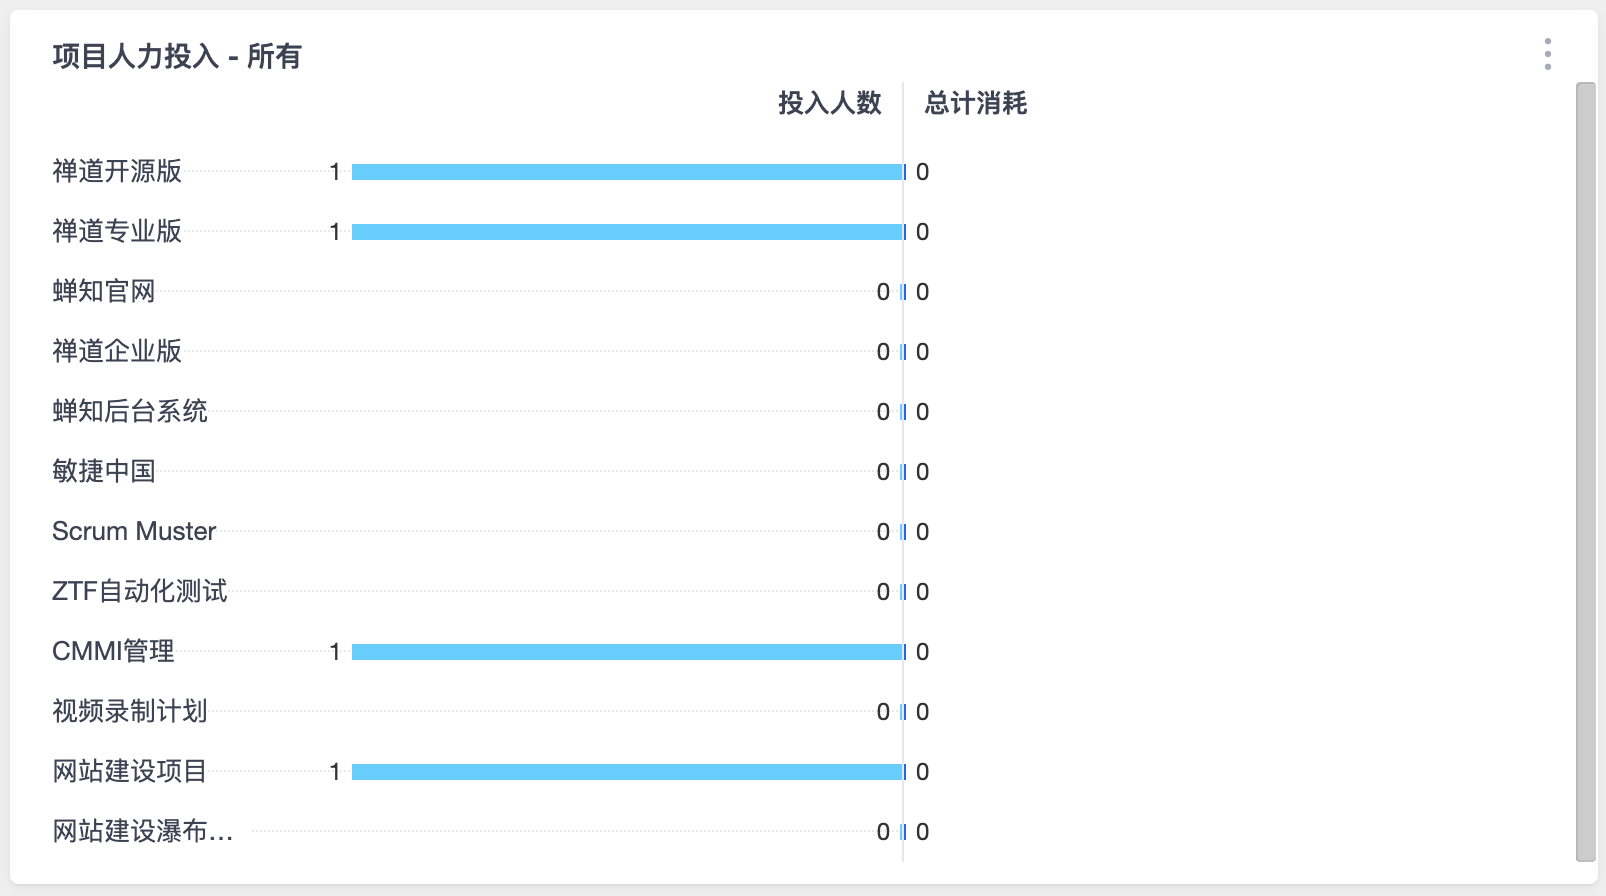The width and height of the screenshot is (1606, 896).
Task: Click the blue bar for 禅道专业版
Action: [627, 232]
